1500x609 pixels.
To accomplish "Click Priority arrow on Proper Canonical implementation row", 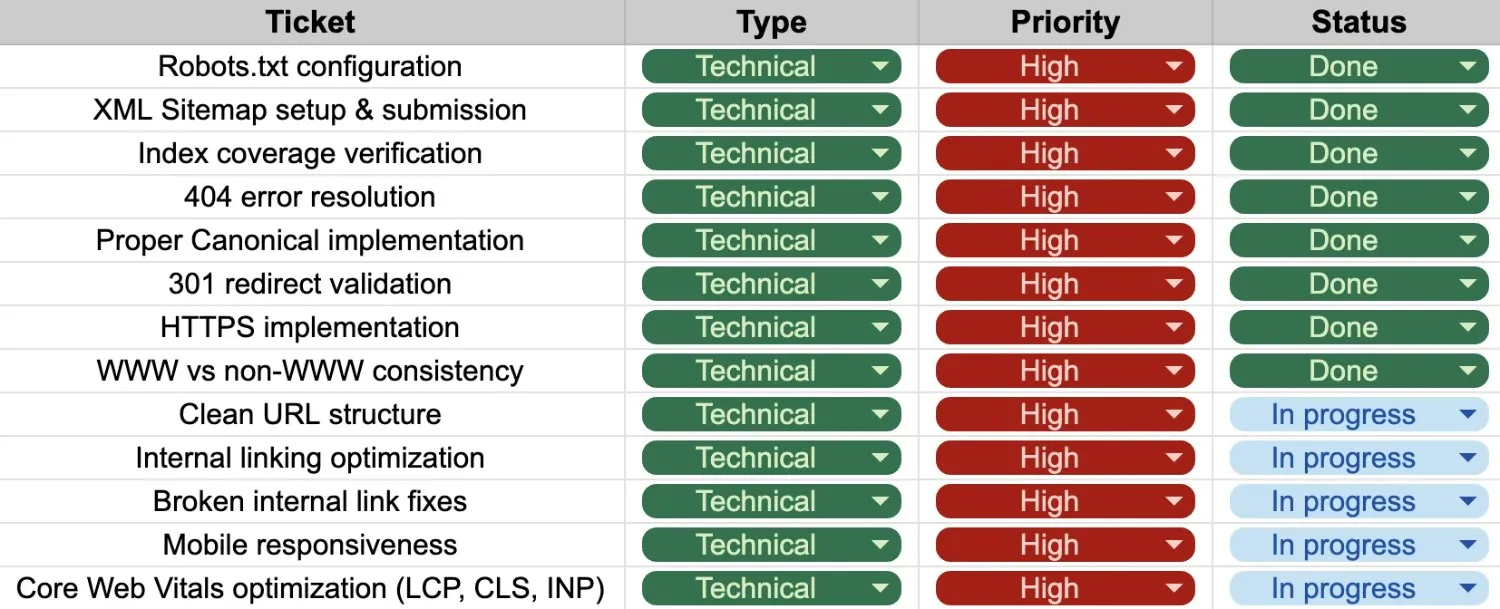I will coord(1174,241).
